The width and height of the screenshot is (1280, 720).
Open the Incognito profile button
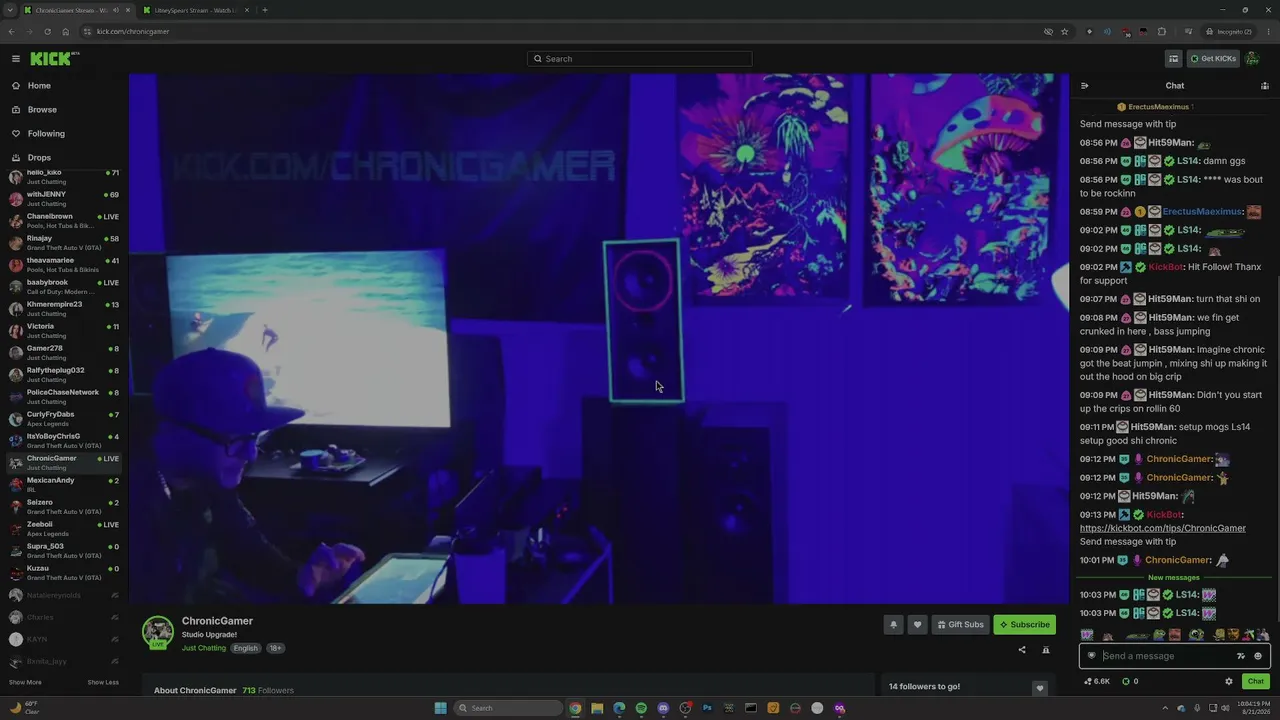[1229, 31]
